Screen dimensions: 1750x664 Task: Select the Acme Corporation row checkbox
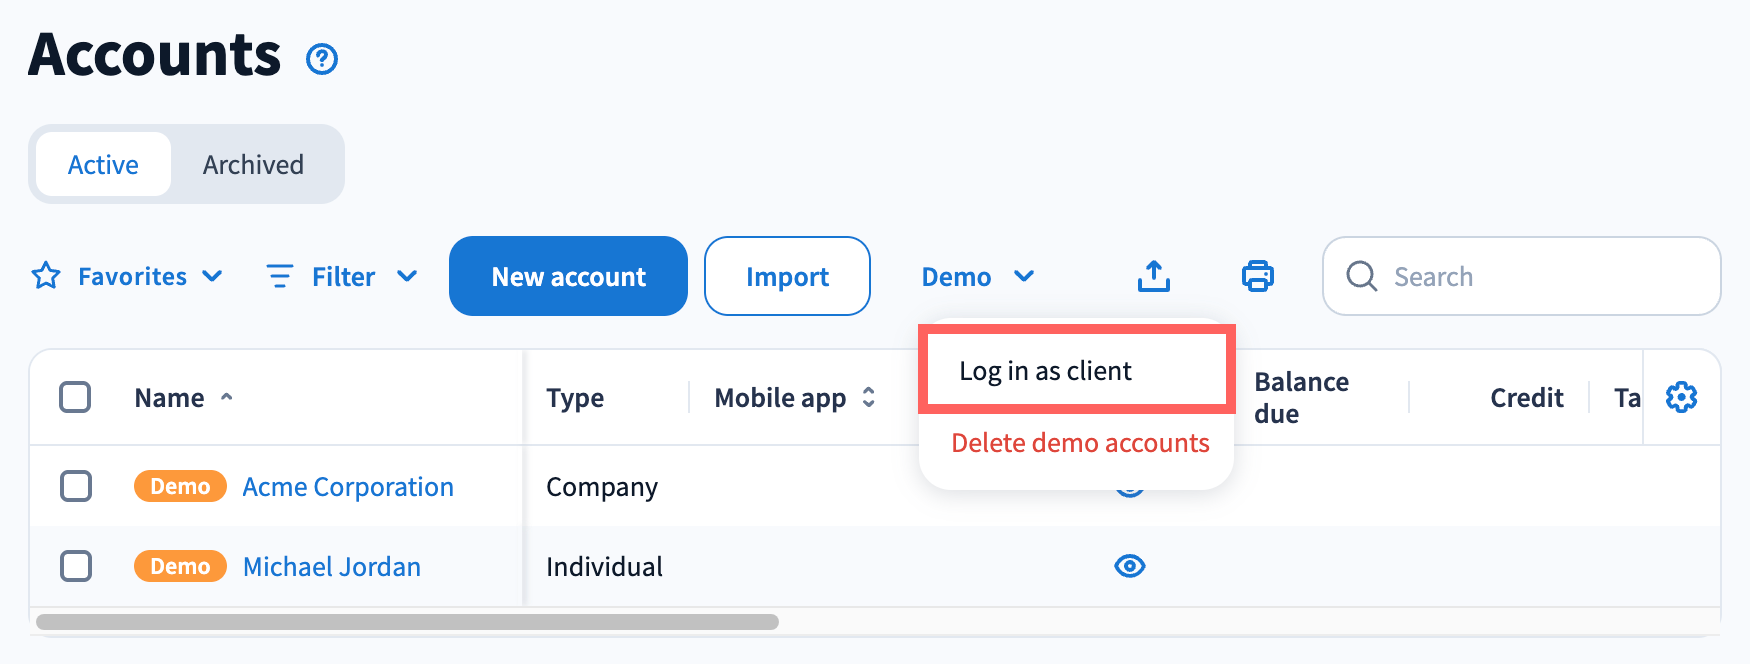pyautogui.click(x=76, y=487)
